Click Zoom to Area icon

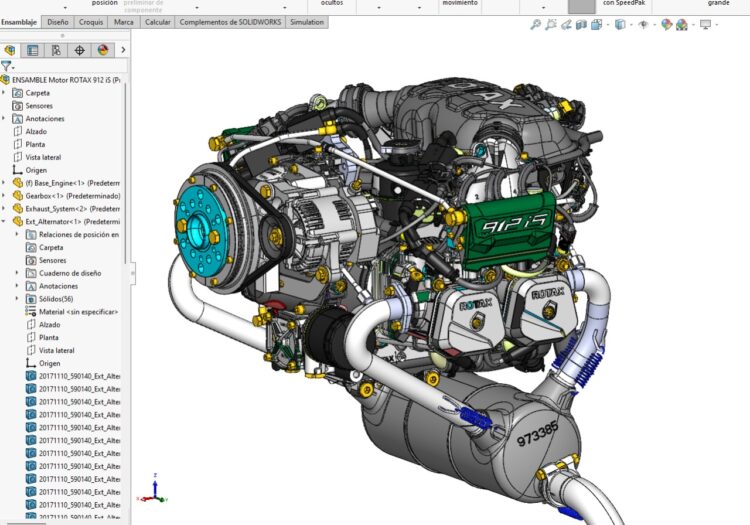pos(551,24)
